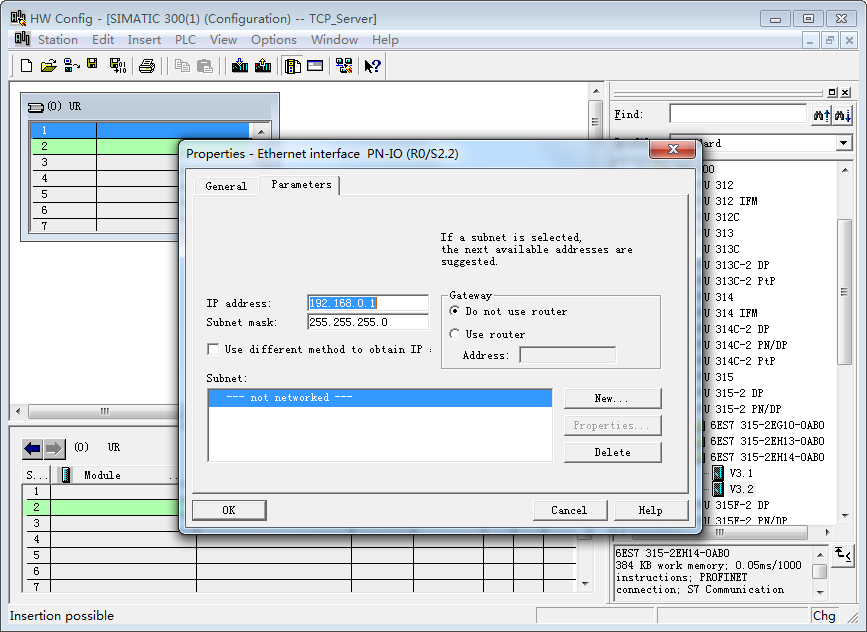867x632 pixels.
Task: Click the context Help arrow icon
Action: [372, 66]
